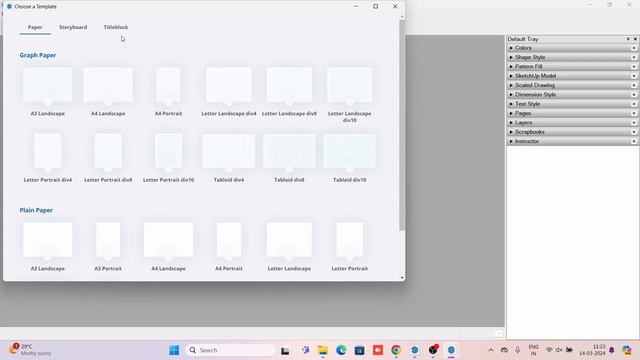640x360 pixels.
Task: Close the SketchUp Model panel X button
Action: (634, 76)
